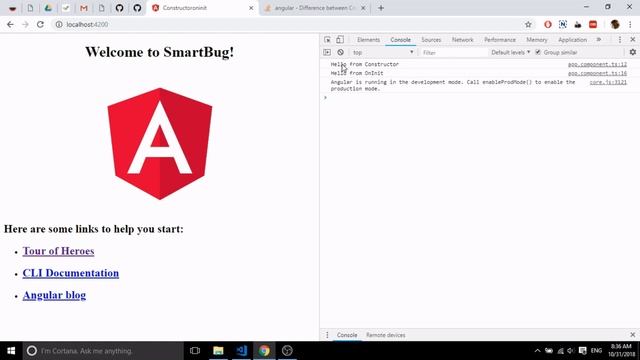The image size is (640, 360).
Task: Switch to the Gmail pinned tab
Action: point(84,8)
